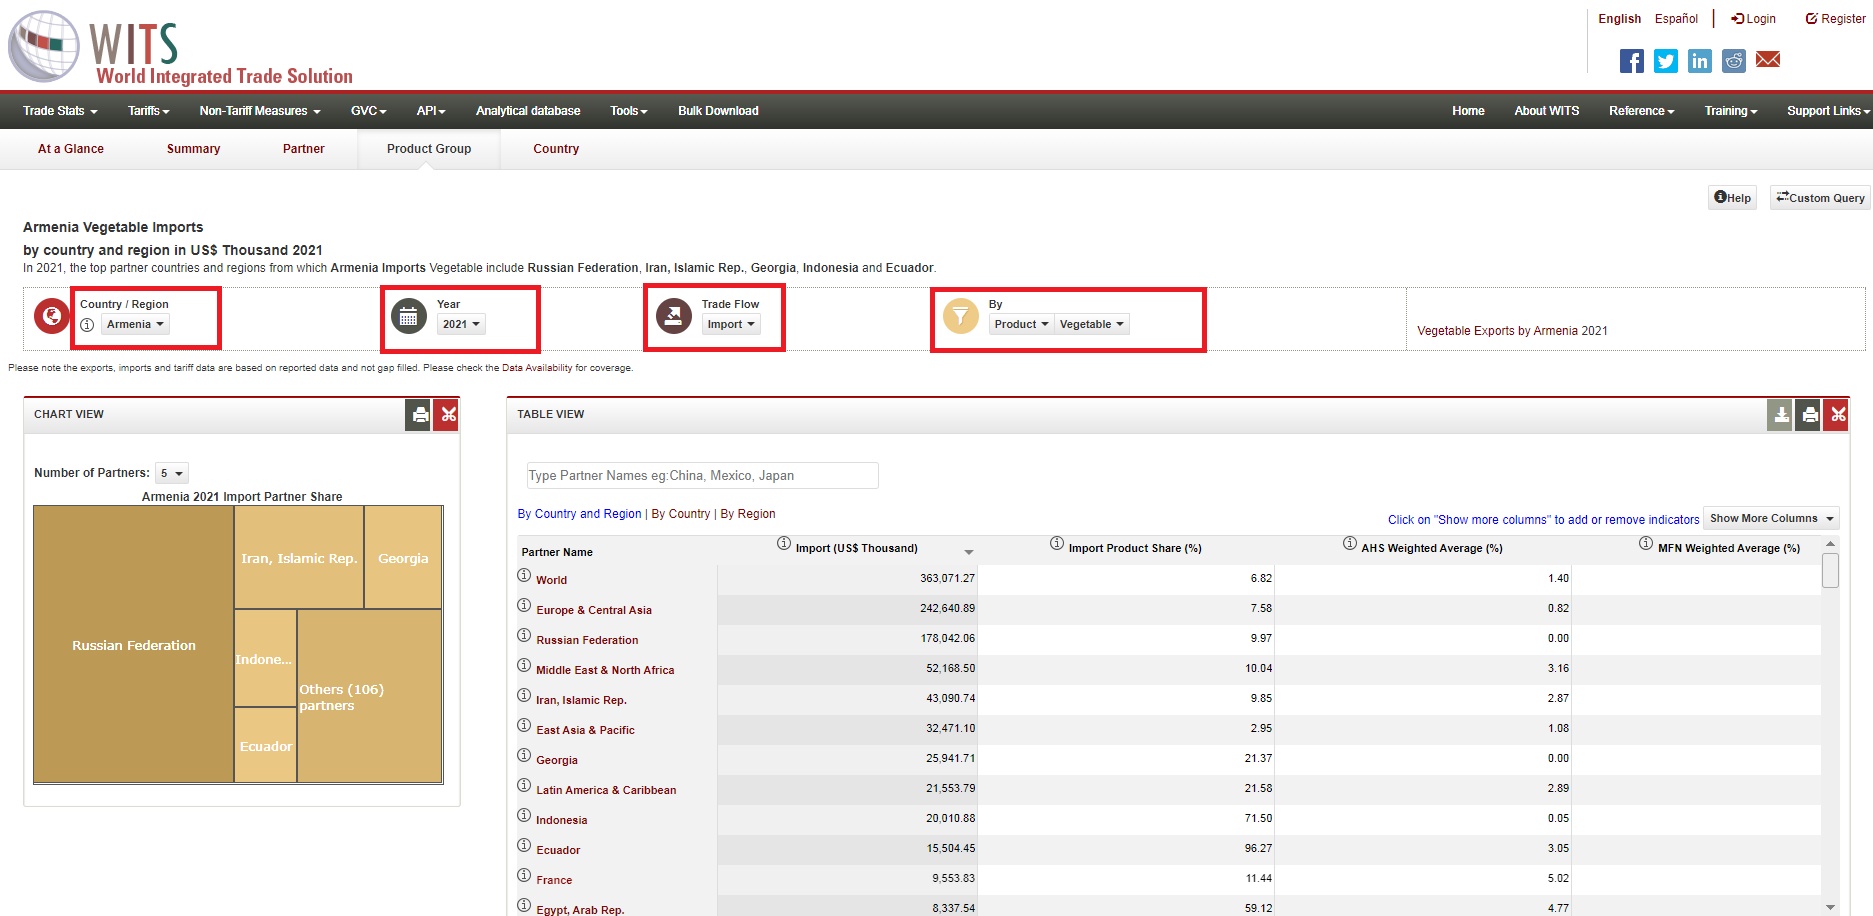The width and height of the screenshot is (1873, 916).
Task: Download table data with download icon
Action: 1780,415
